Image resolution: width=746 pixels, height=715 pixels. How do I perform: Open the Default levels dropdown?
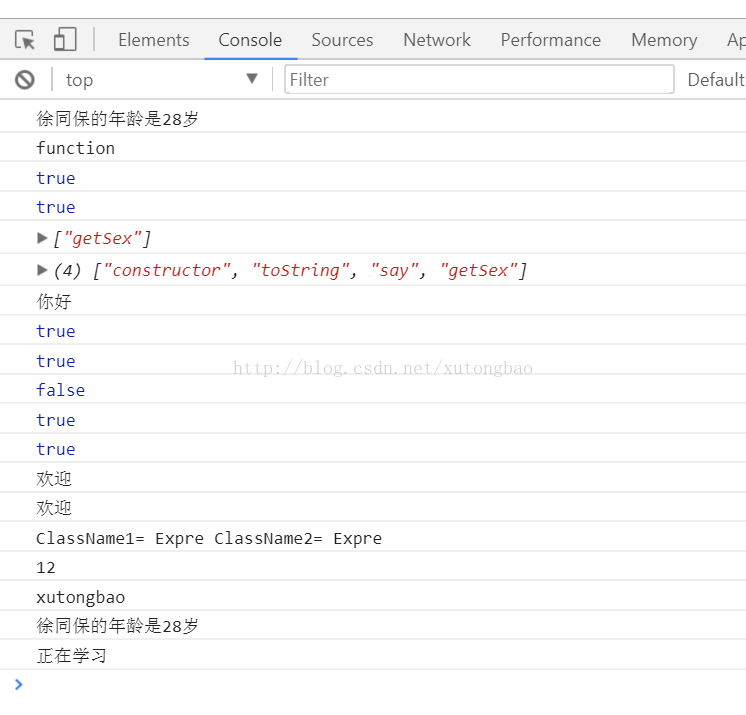(x=716, y=79)
